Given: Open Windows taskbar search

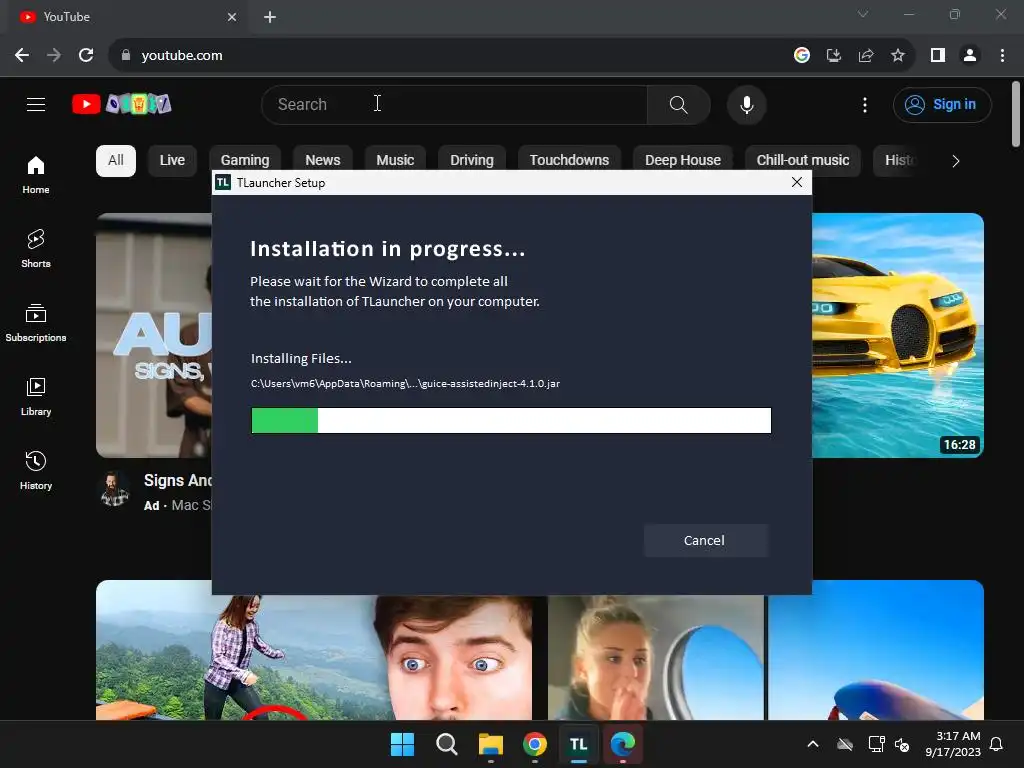Looking at the screenshot, I should [447, 744].
